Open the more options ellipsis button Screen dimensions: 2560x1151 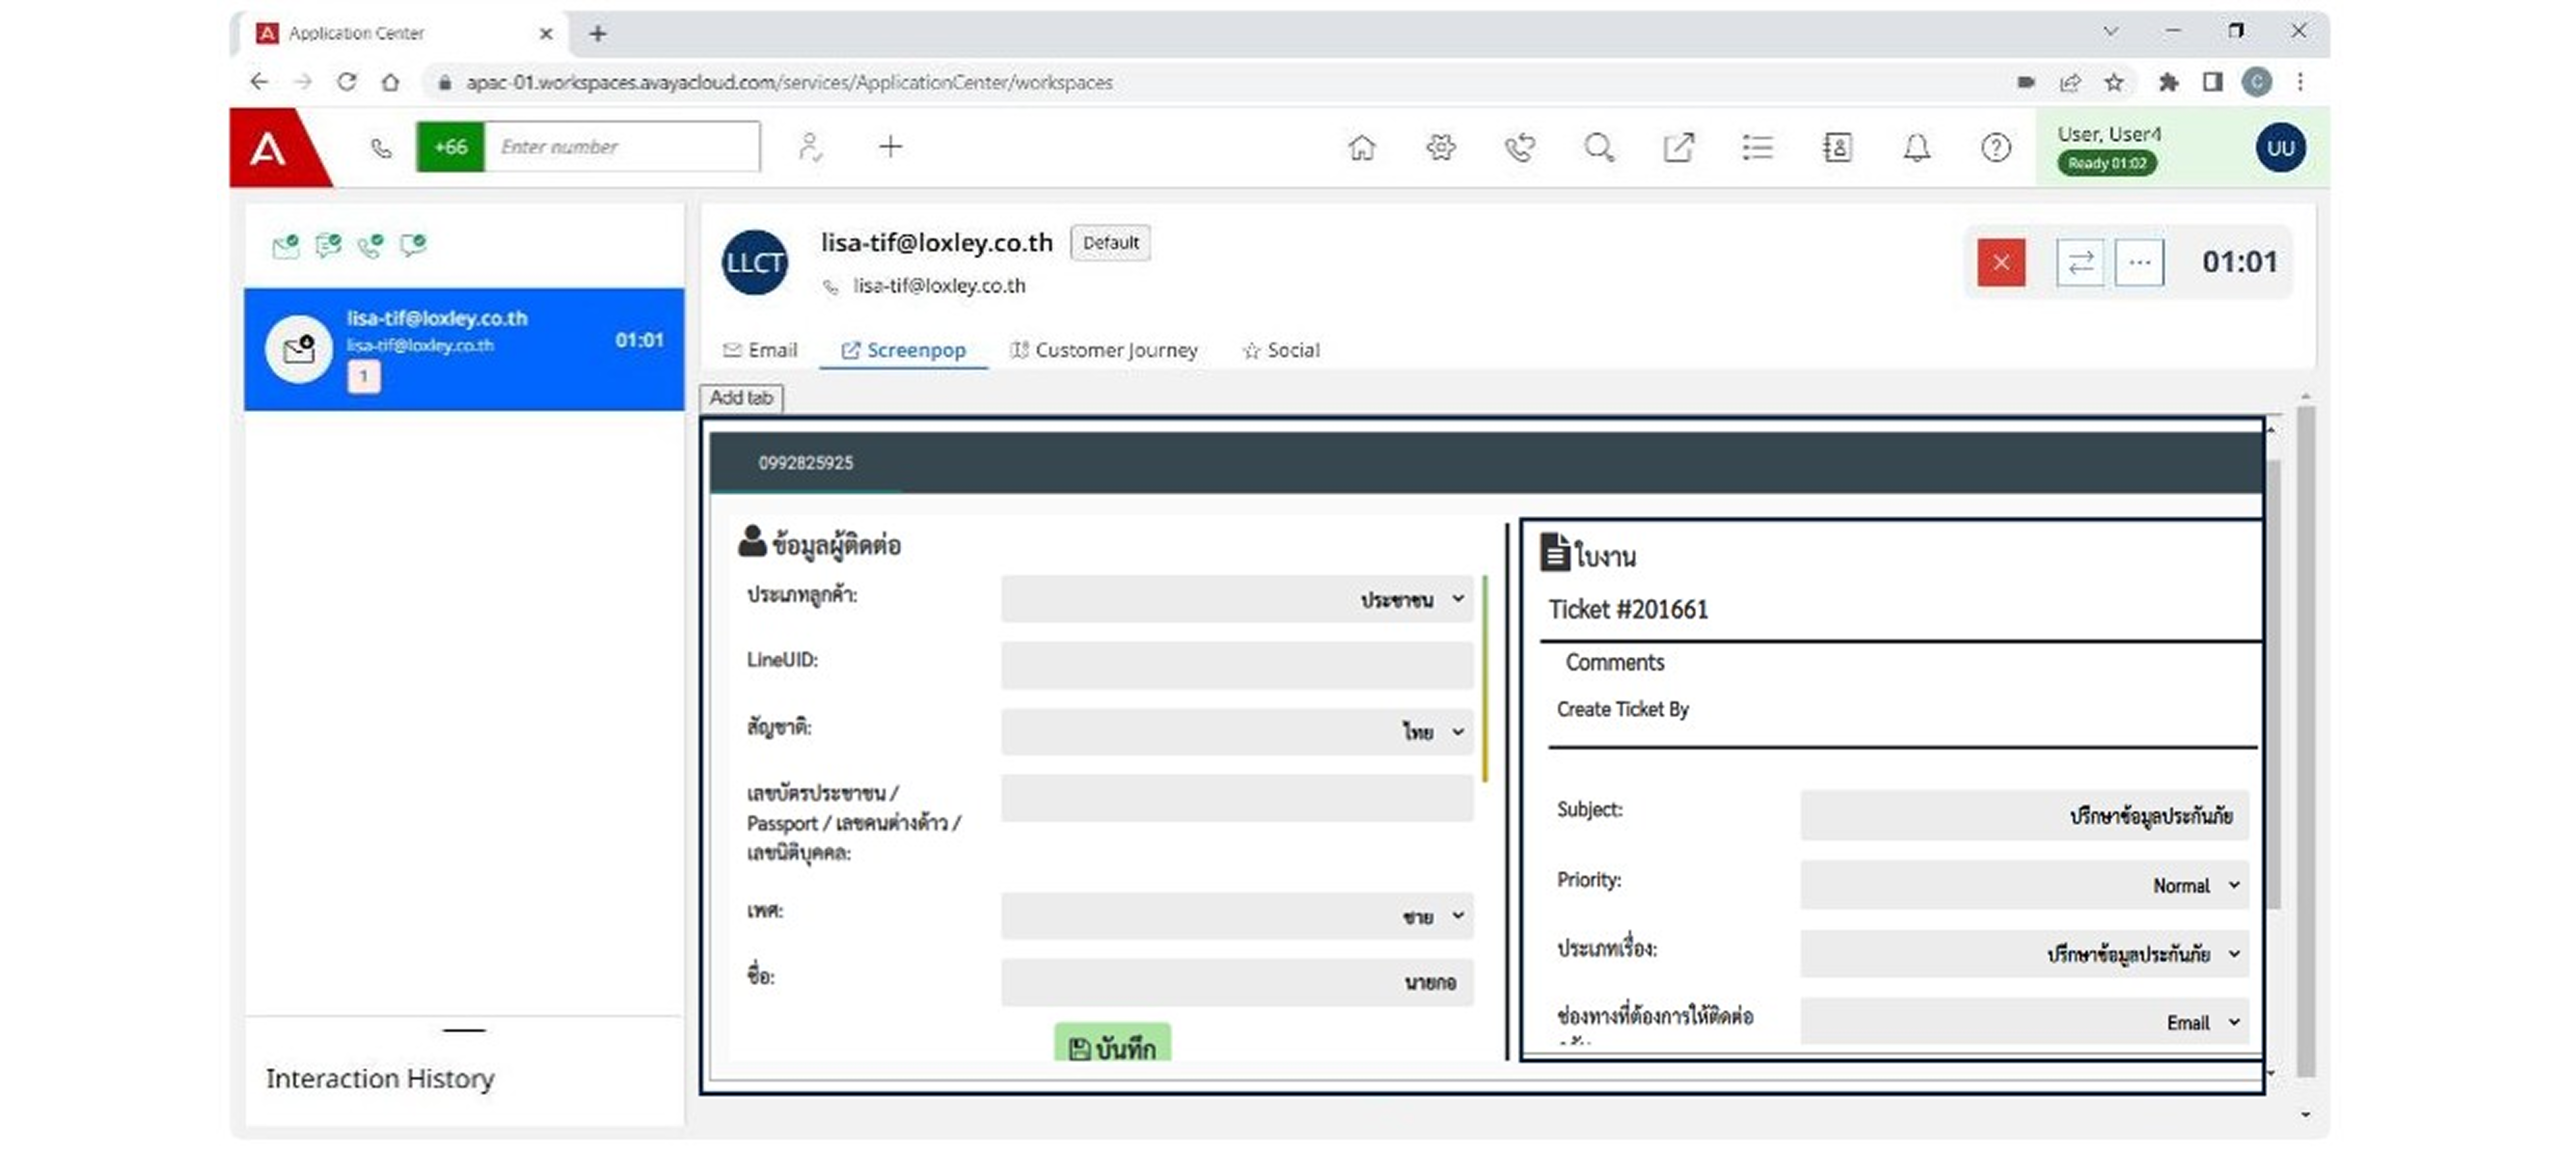pos(2139,263)
